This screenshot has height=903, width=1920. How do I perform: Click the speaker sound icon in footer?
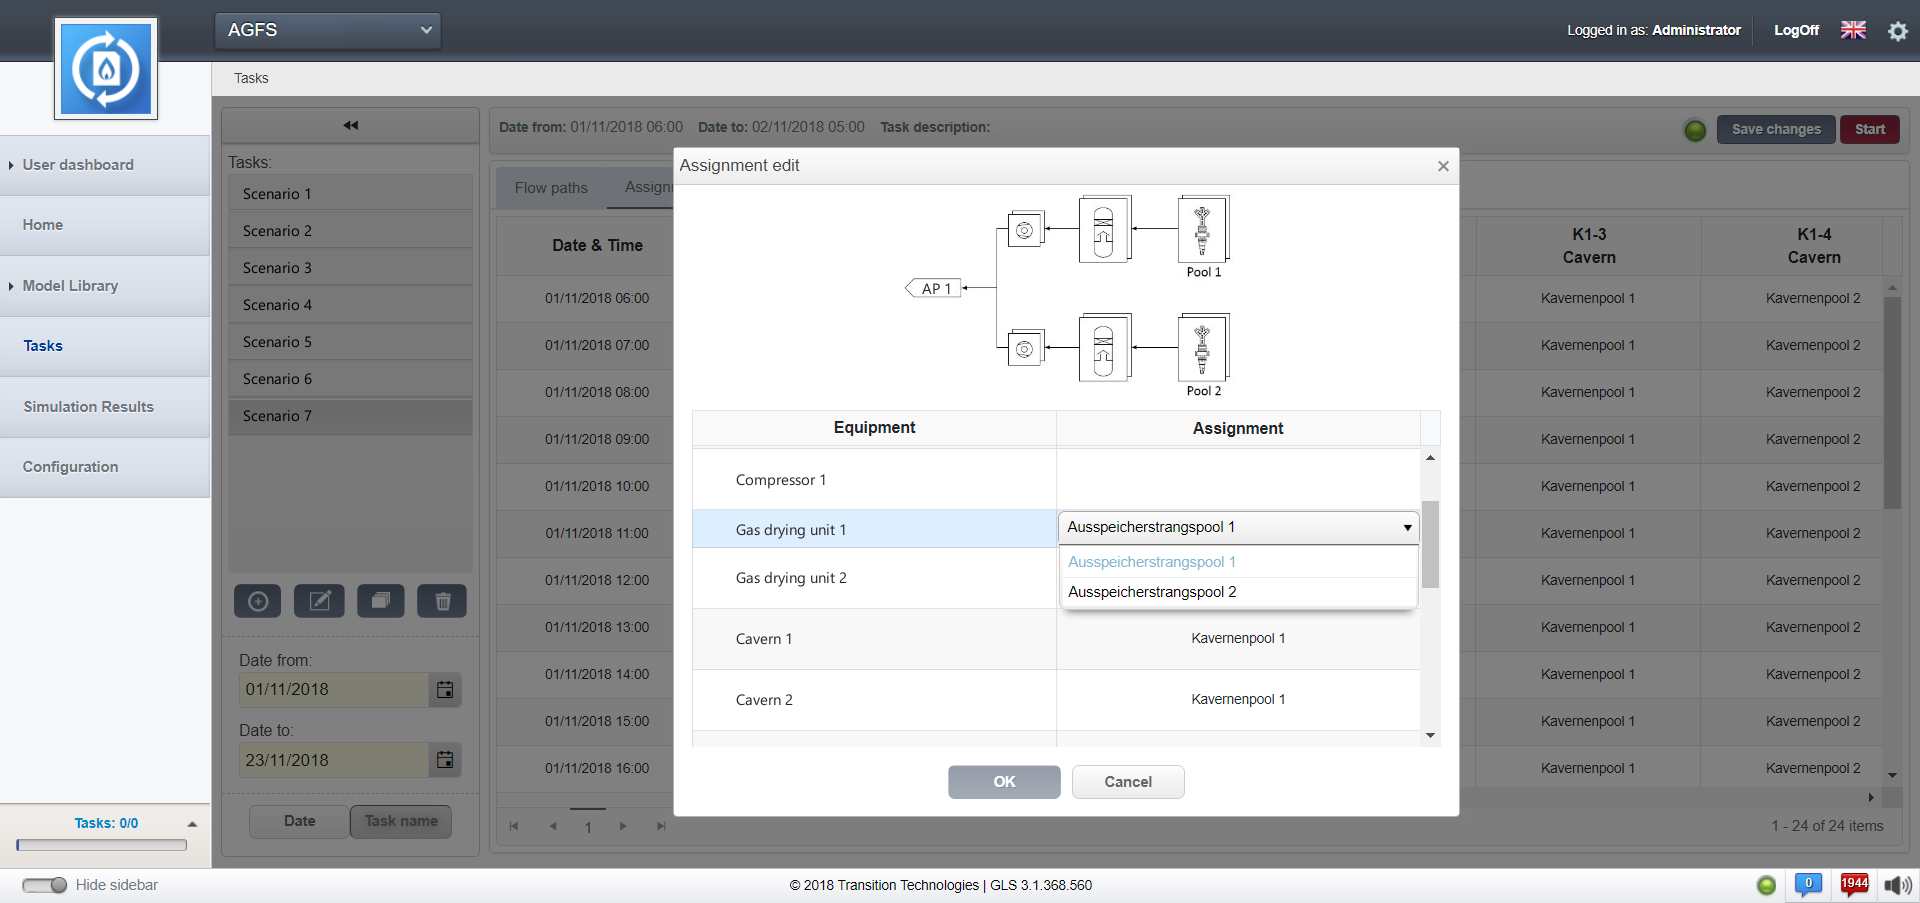click(1897, 885)
